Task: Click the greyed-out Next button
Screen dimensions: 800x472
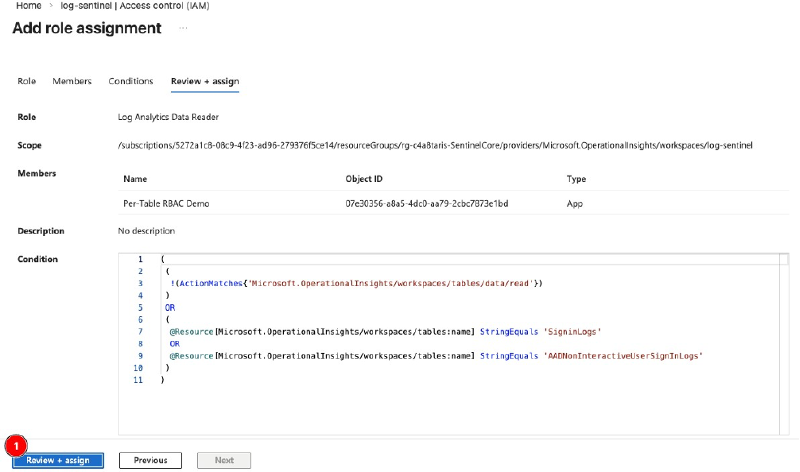Action: (x=224, y=460)
